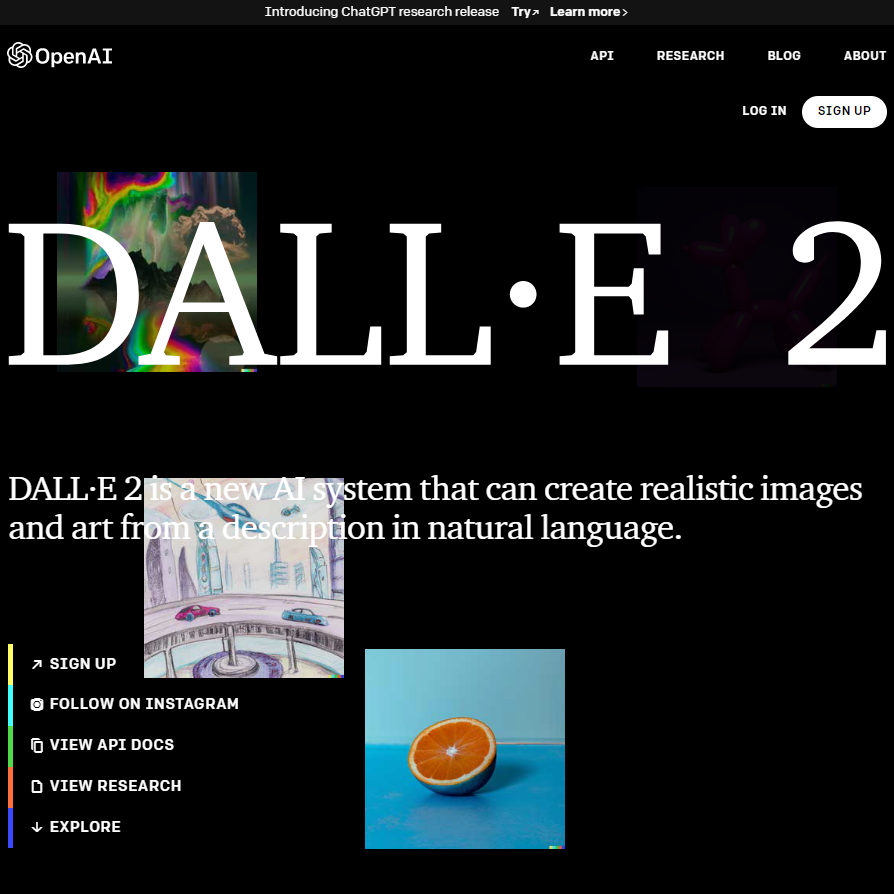Click the rainbow color strip on the left

click(x=9, y=745)
